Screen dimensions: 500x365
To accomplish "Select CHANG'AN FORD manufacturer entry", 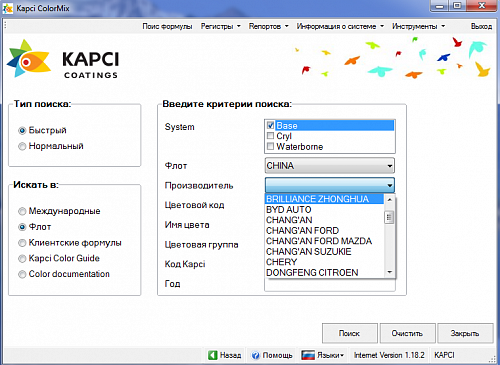I will tap(324, 231).
